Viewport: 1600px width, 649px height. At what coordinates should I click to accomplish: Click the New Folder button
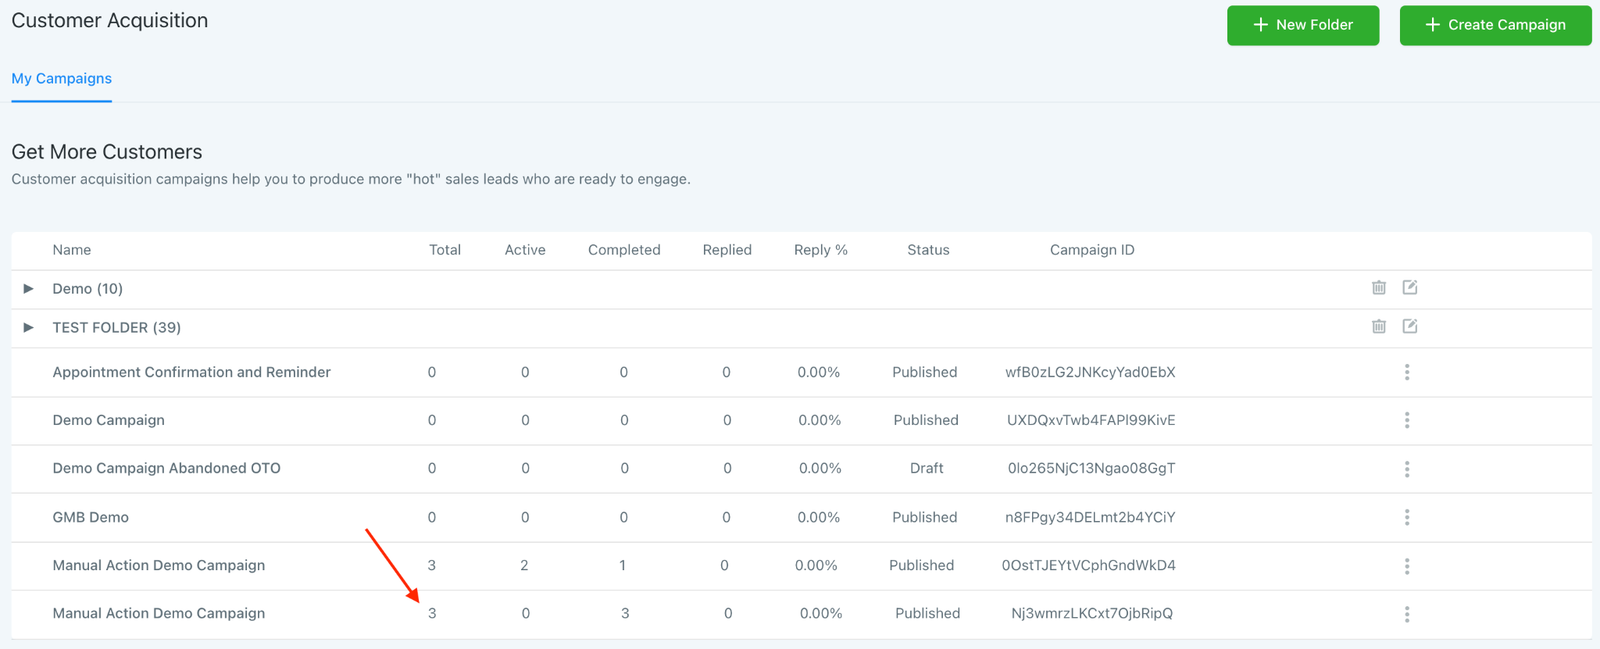click(1302, 25)
